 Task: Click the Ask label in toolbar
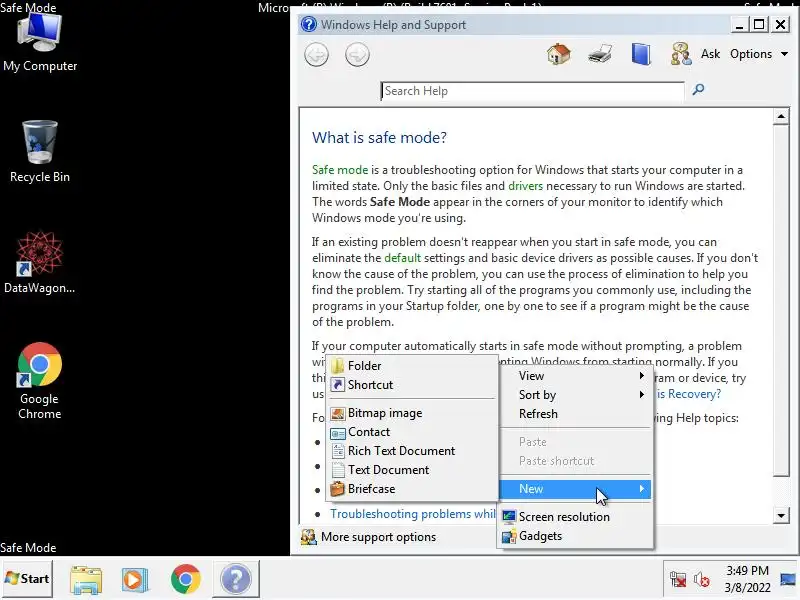pyautogui.click(x=710, y=54)
